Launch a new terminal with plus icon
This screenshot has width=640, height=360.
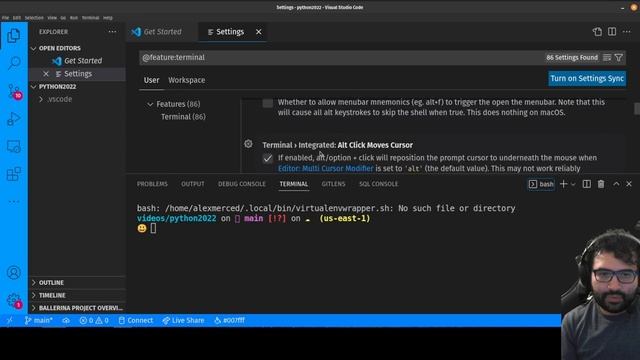[563, 184]
